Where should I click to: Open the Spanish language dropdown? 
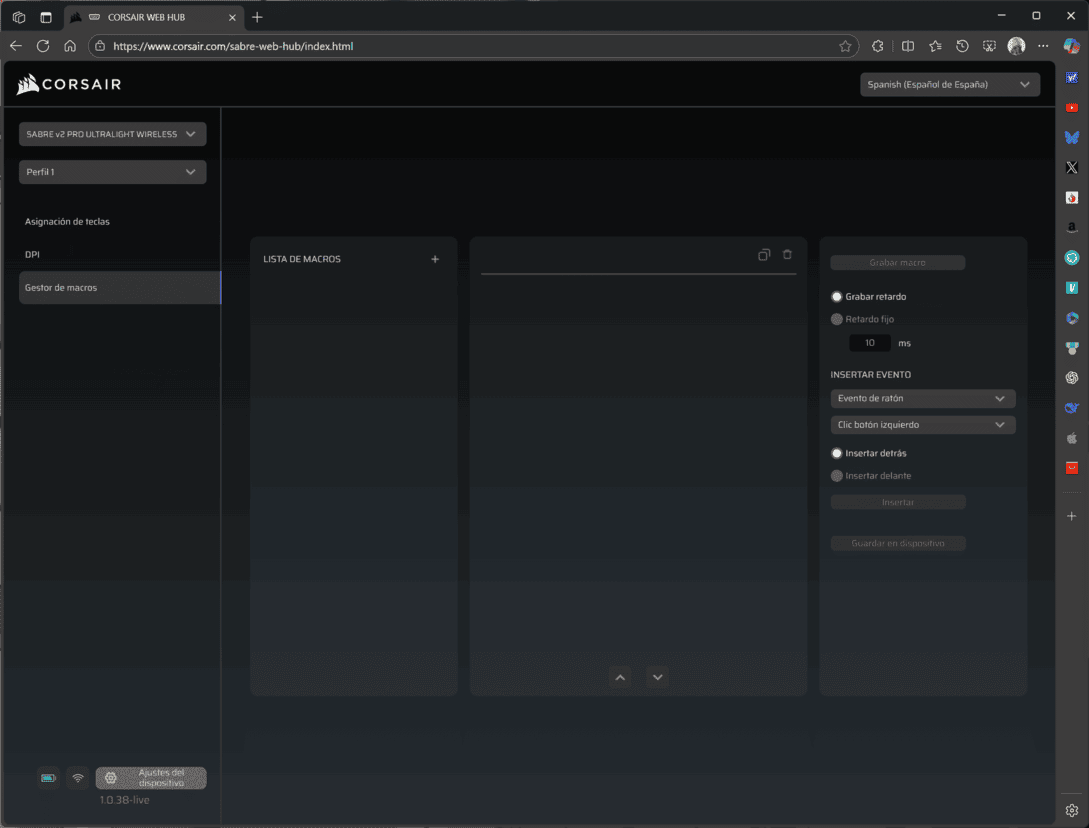coord(949,85)
